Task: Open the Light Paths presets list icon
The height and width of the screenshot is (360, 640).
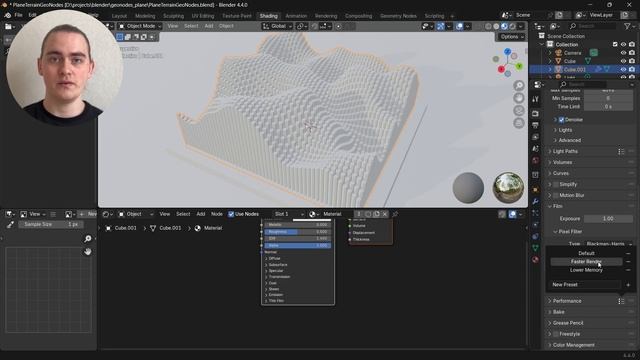Action: [621, 151]
